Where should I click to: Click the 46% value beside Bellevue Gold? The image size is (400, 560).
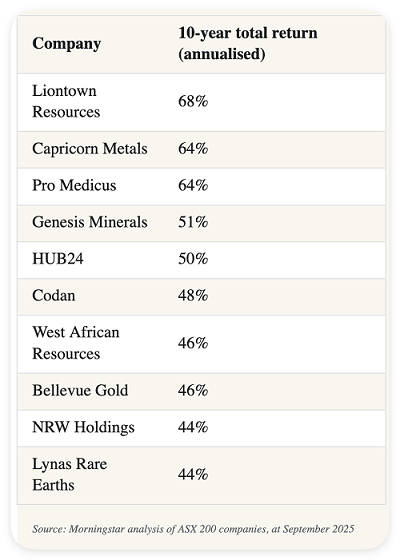193,391
